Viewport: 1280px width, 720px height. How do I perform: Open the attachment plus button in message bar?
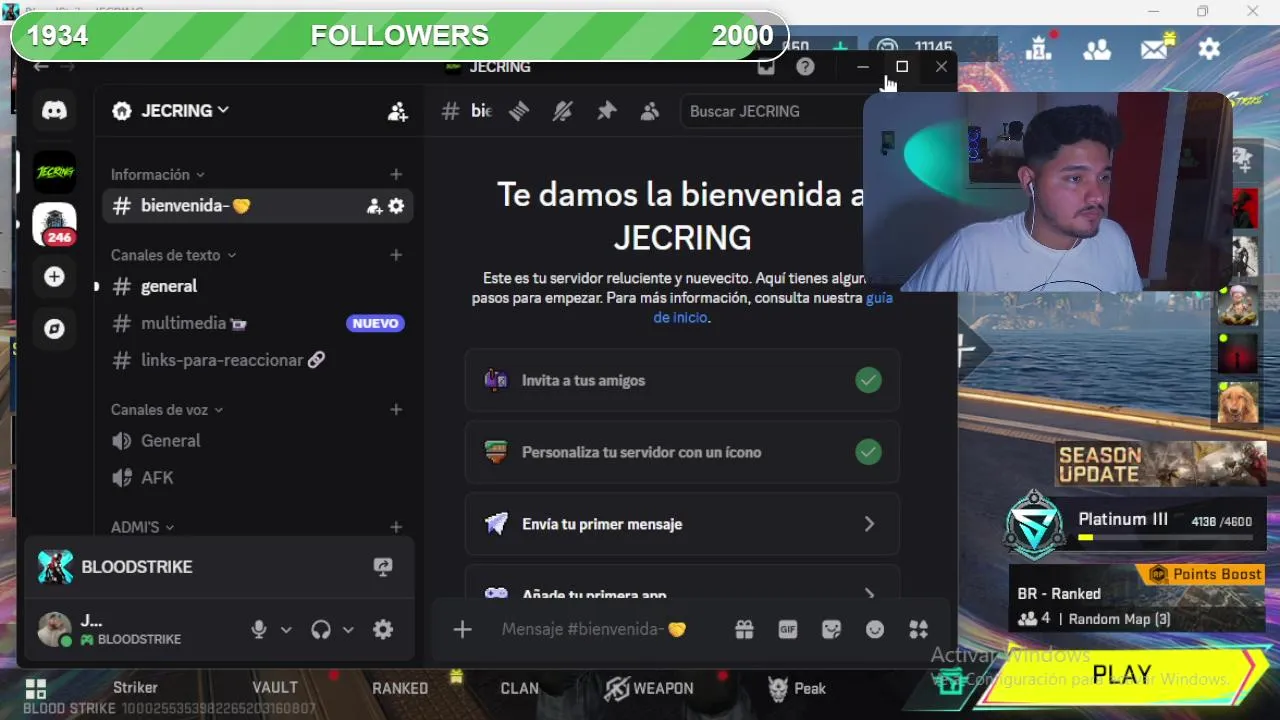pos(462,629)
